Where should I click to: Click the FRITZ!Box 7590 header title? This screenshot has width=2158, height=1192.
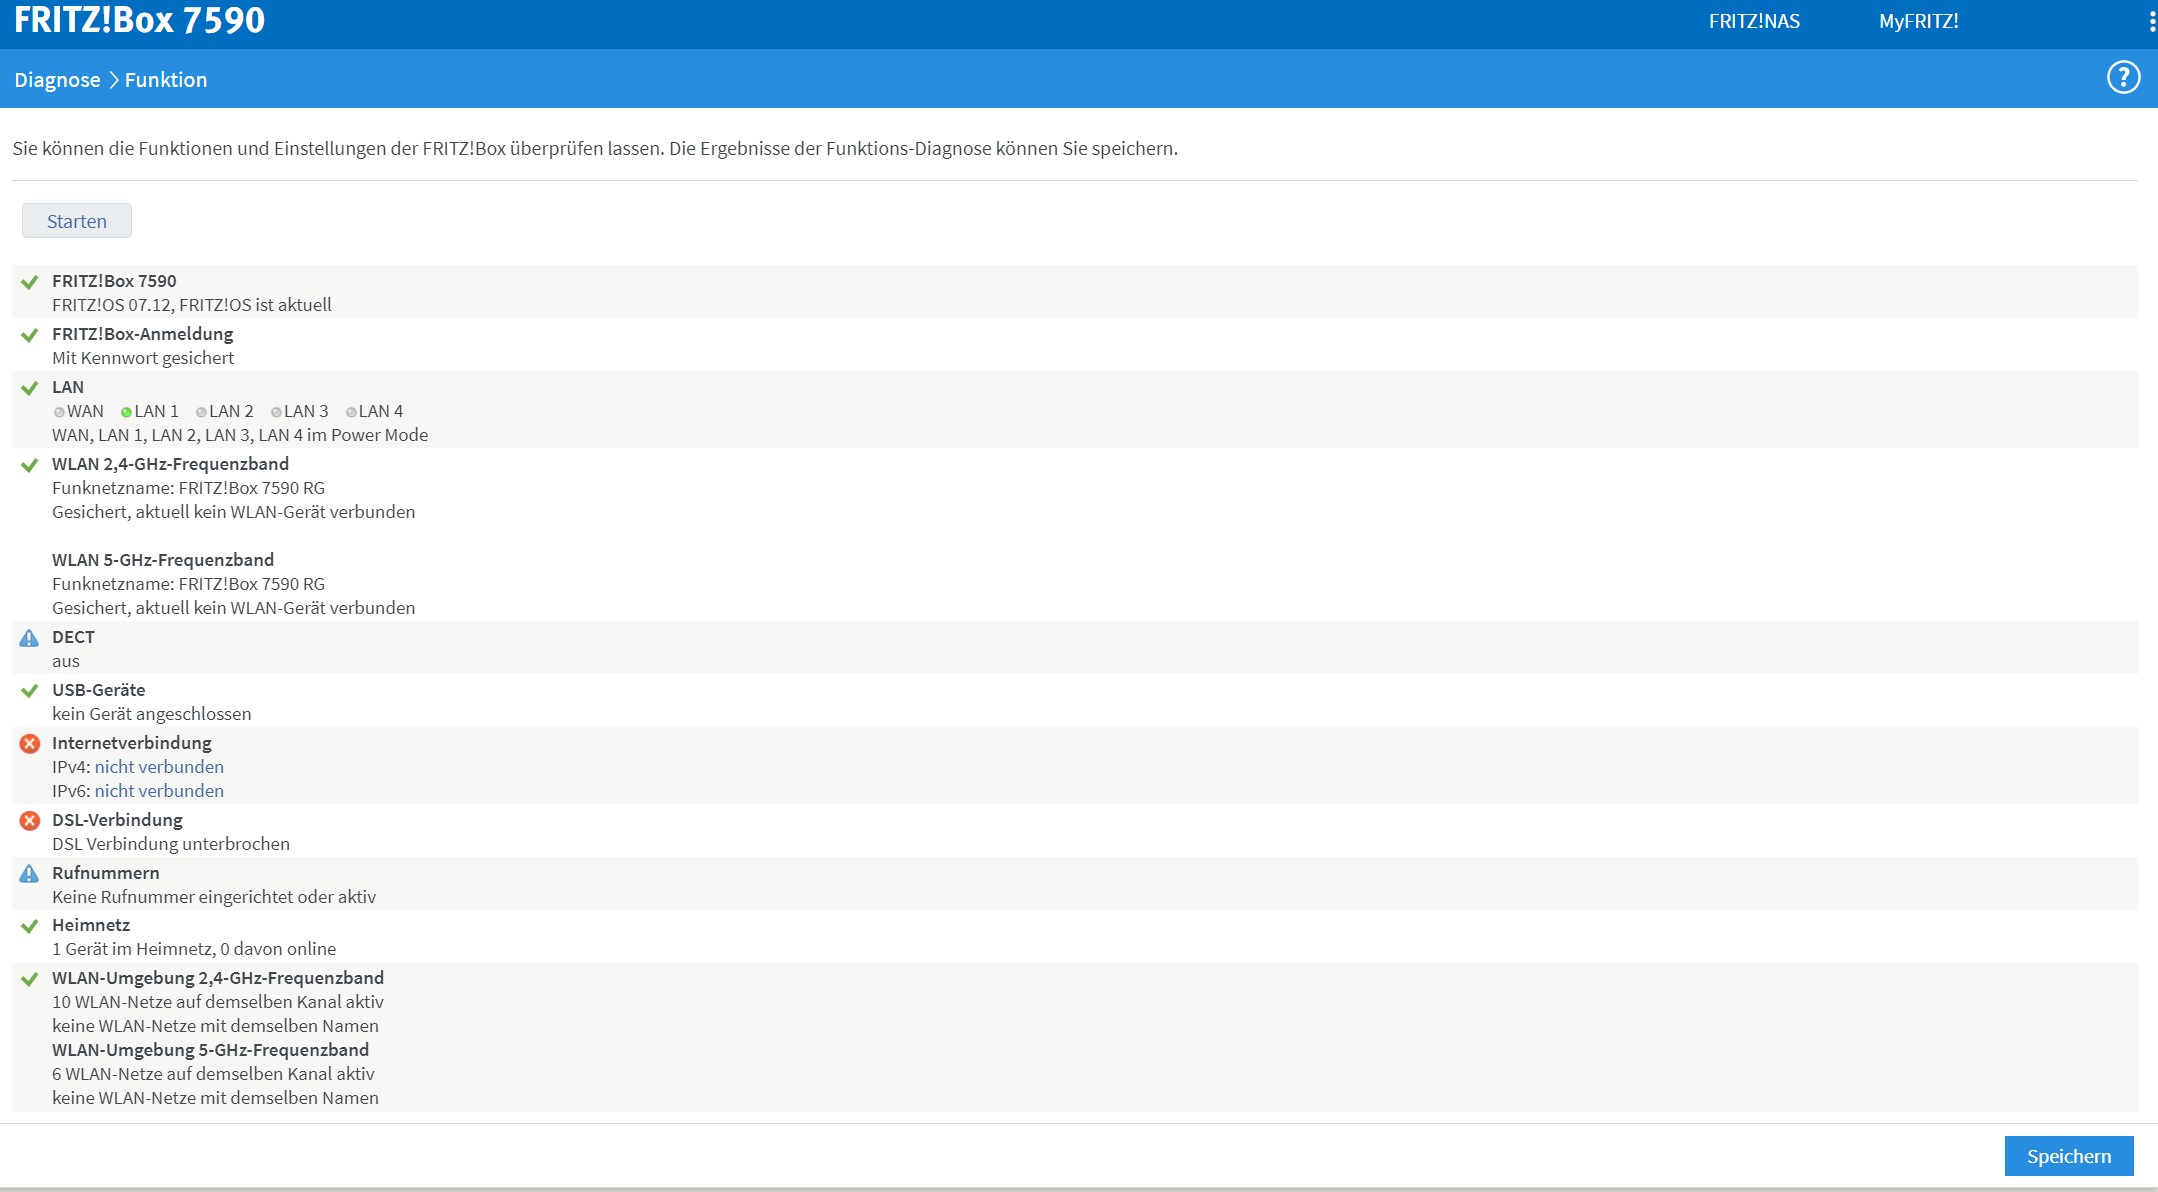(x=140, y=20)
